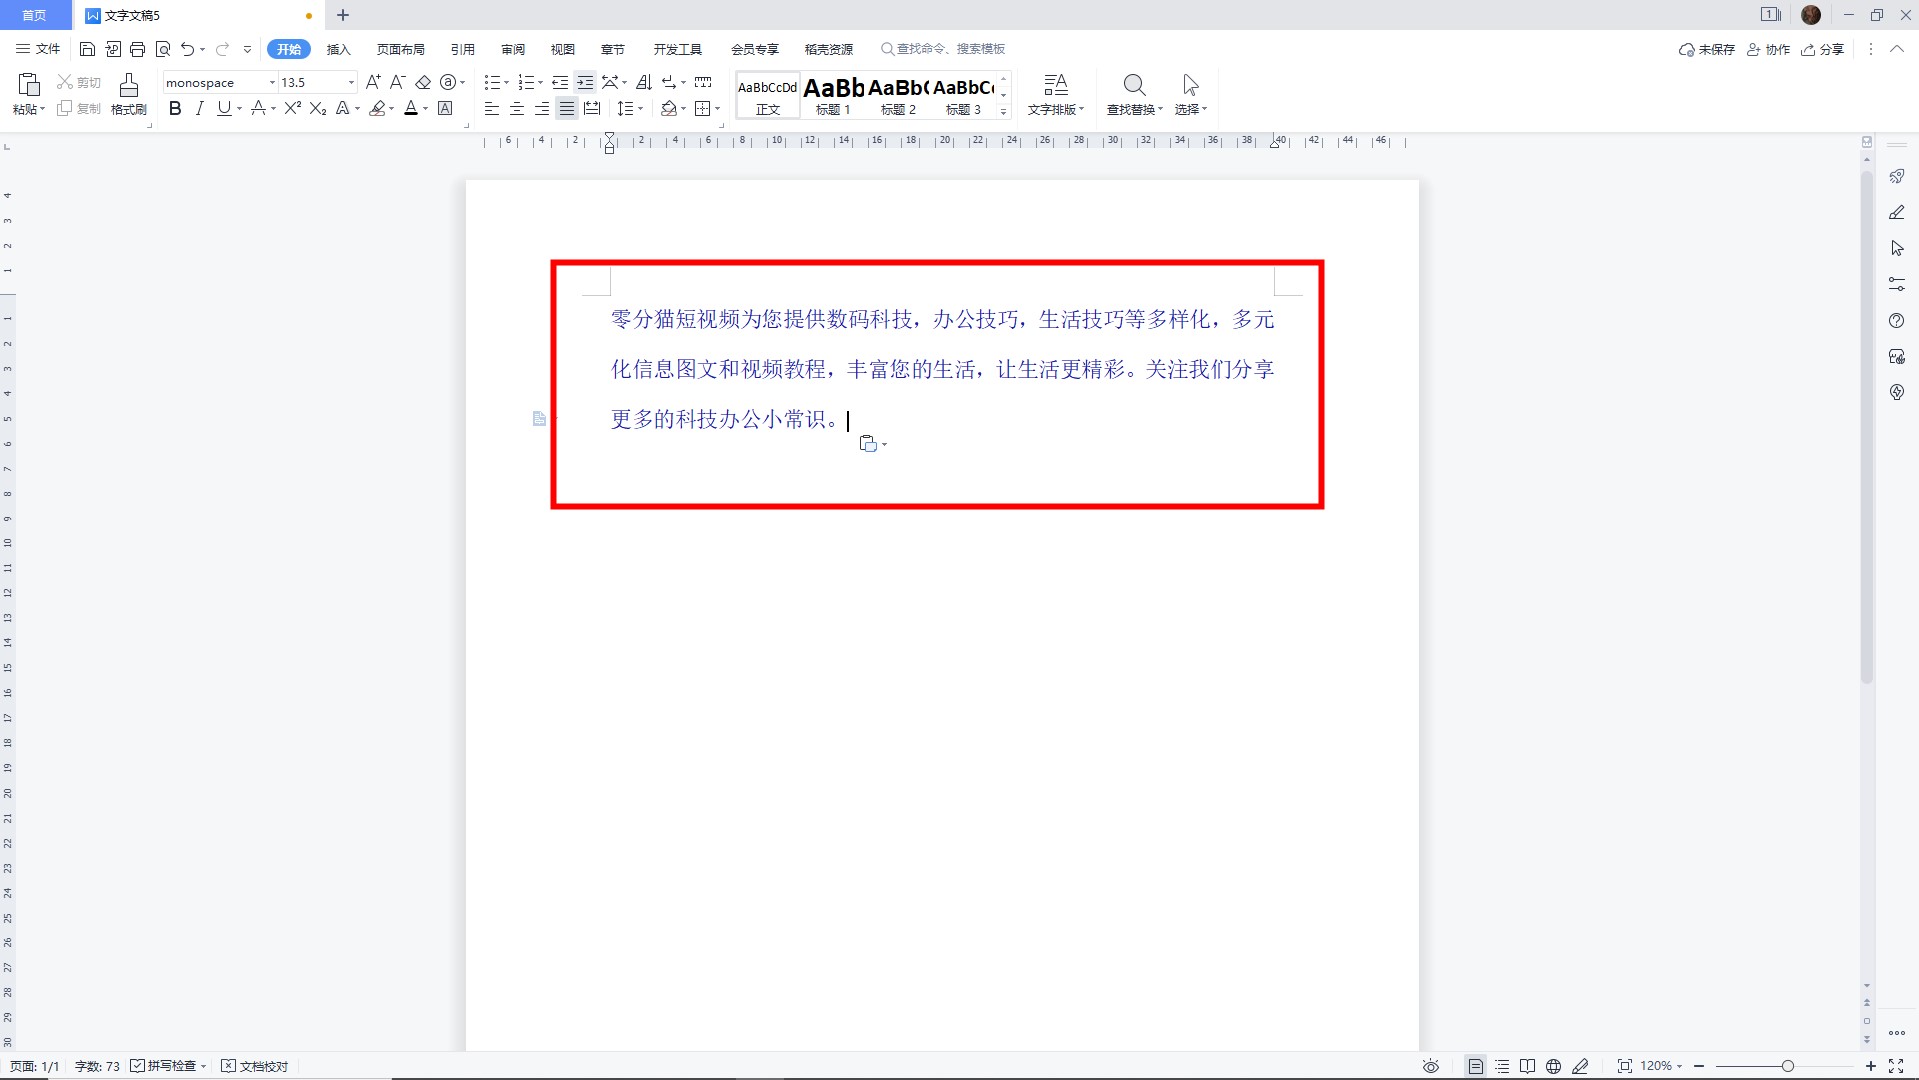Viewport: 1919px width, 1080px height.
Task: Open the spell check (拼写检查) in status bar
Action: click(x=166, y=1066)
